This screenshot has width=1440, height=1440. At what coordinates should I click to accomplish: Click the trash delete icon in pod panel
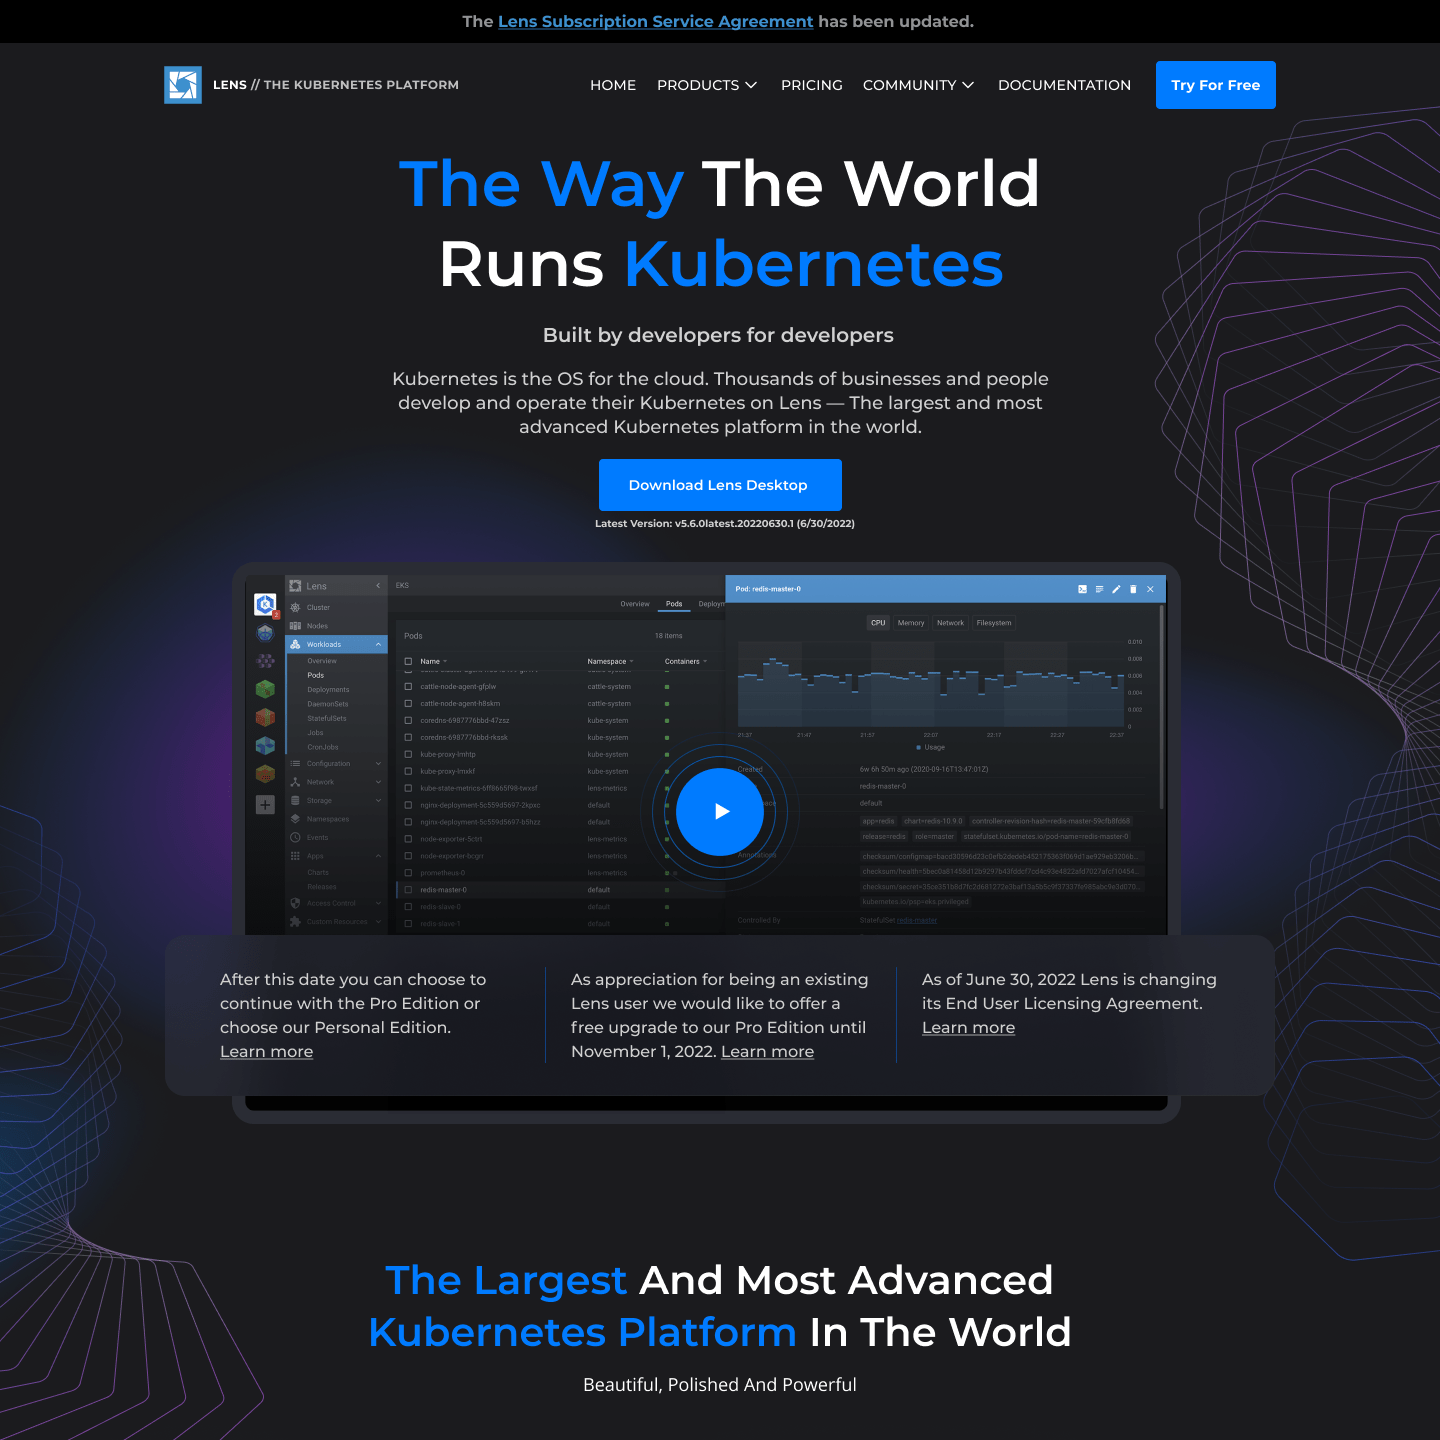pos(1133,589)
